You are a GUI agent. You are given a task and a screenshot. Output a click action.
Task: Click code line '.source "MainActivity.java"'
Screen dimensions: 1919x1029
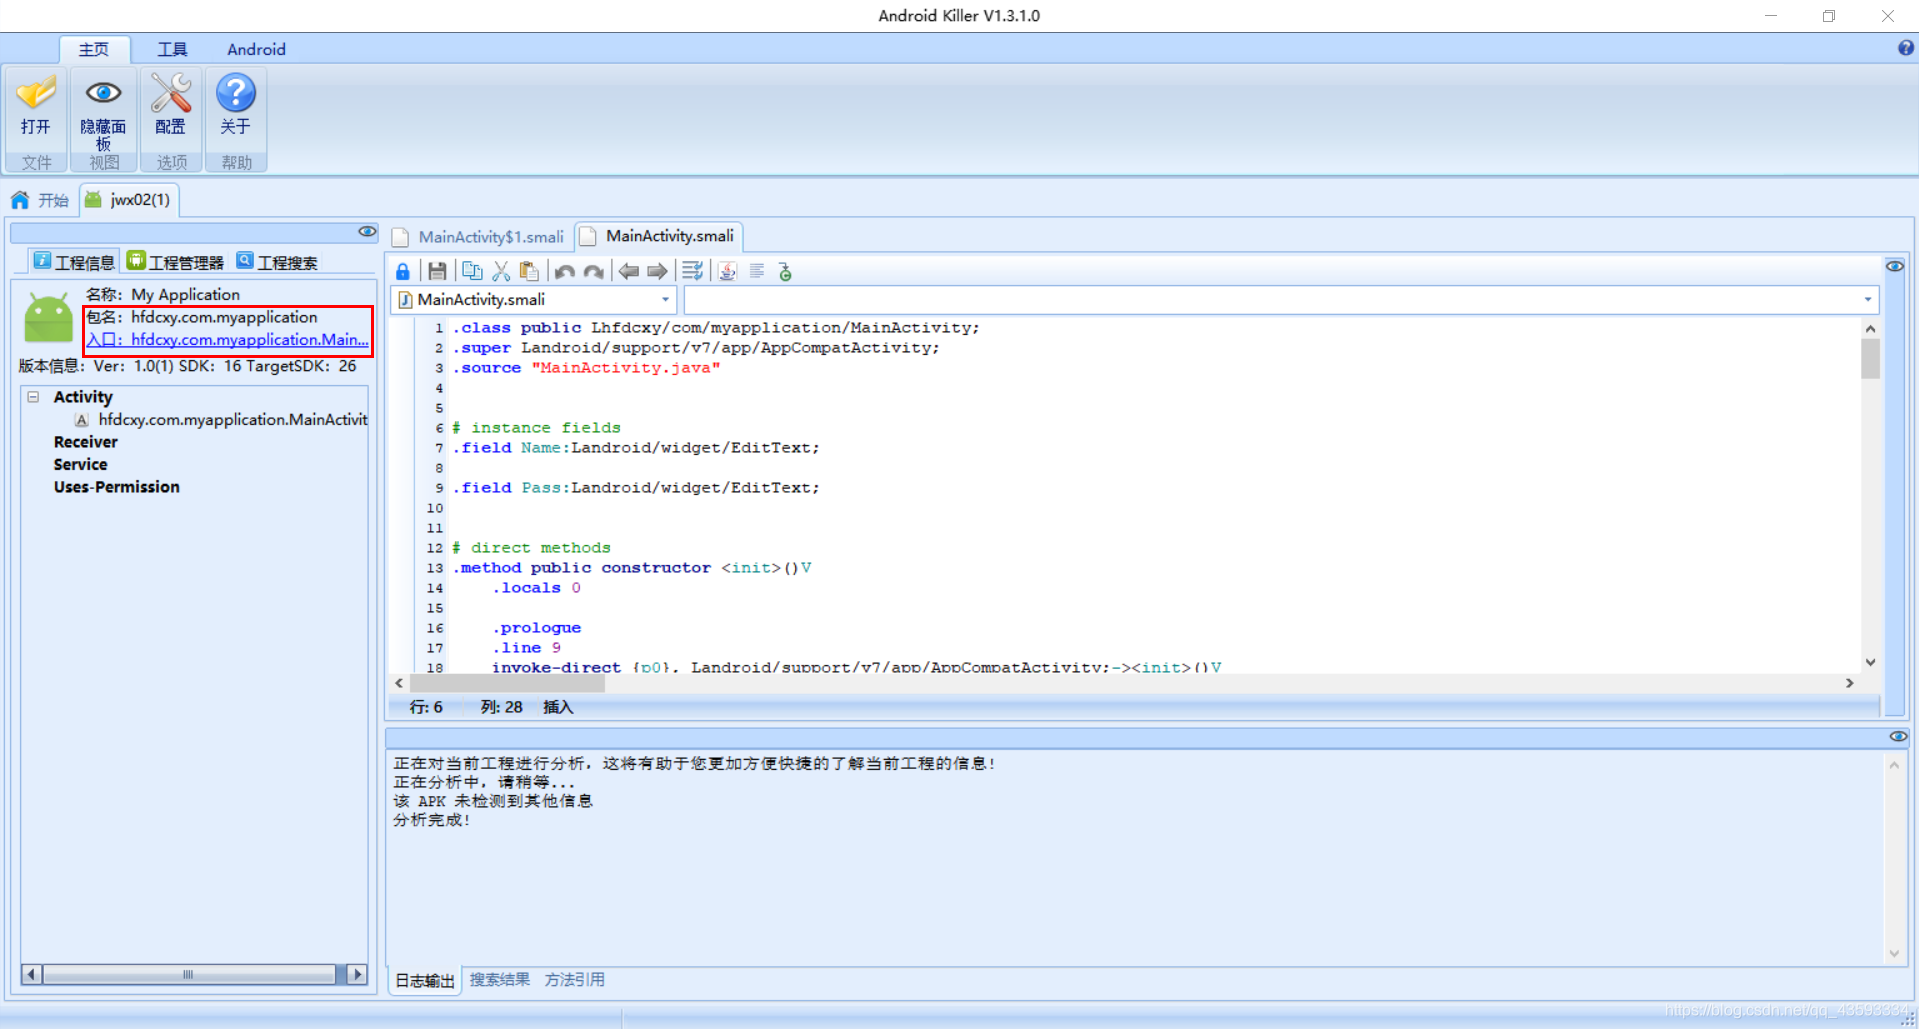pos(587,368)
